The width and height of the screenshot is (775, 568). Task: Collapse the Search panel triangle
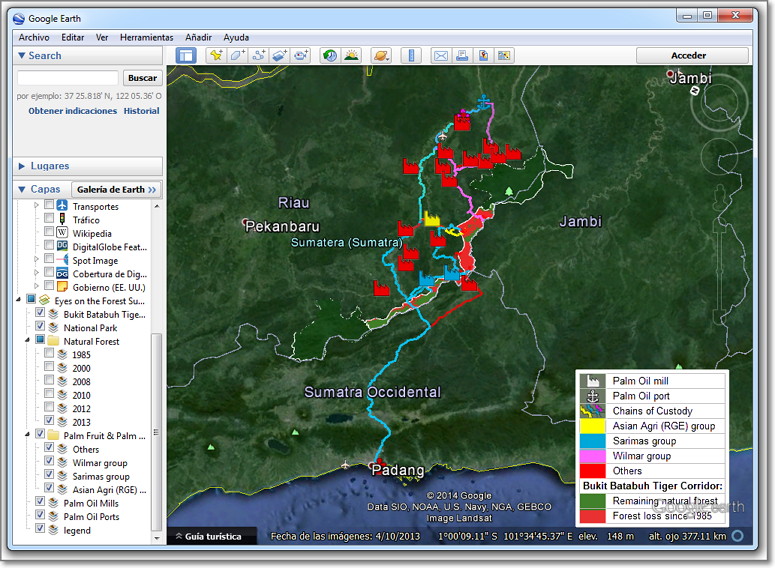[22, 55]
